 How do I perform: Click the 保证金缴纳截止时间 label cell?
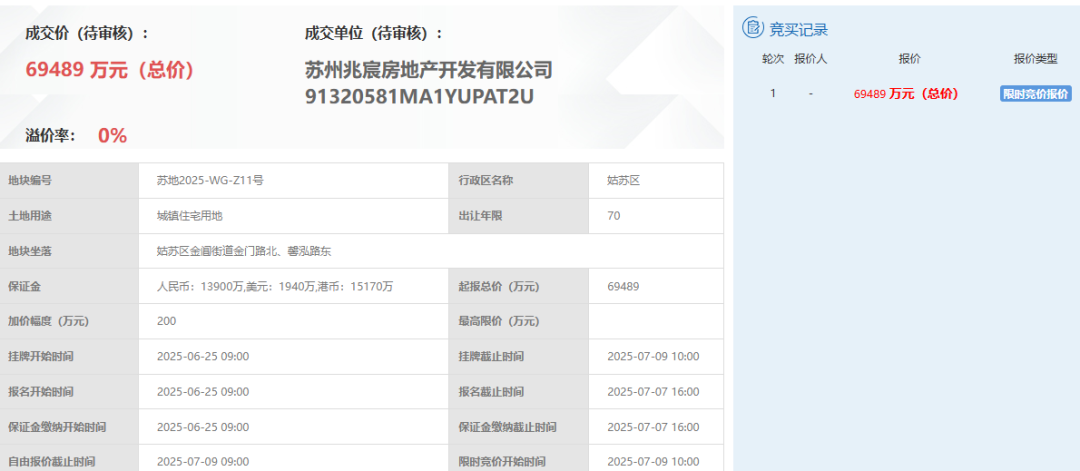(519, 427)
